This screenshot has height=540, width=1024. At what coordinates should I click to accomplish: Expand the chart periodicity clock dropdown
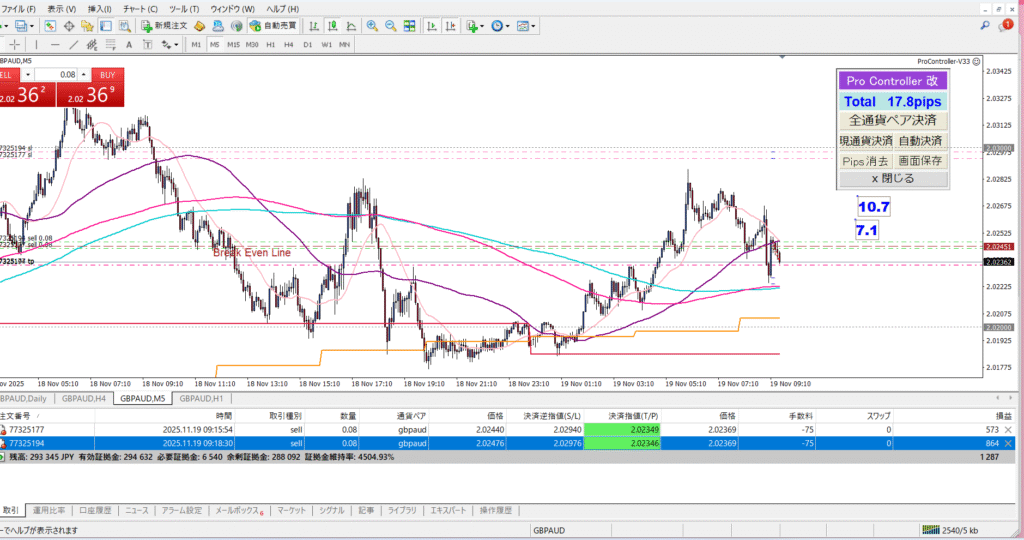point(508,25)
